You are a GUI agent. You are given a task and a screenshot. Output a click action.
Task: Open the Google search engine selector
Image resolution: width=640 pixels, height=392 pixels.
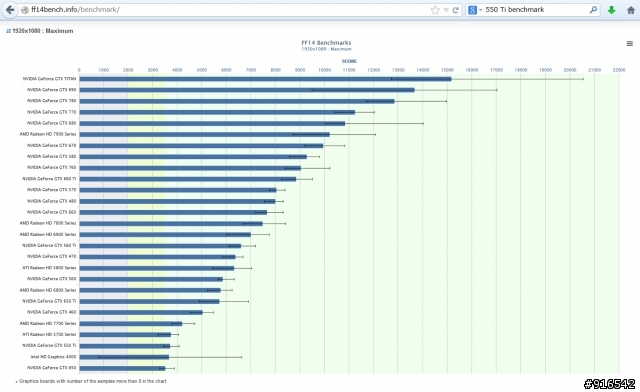[x=475, y=10]
